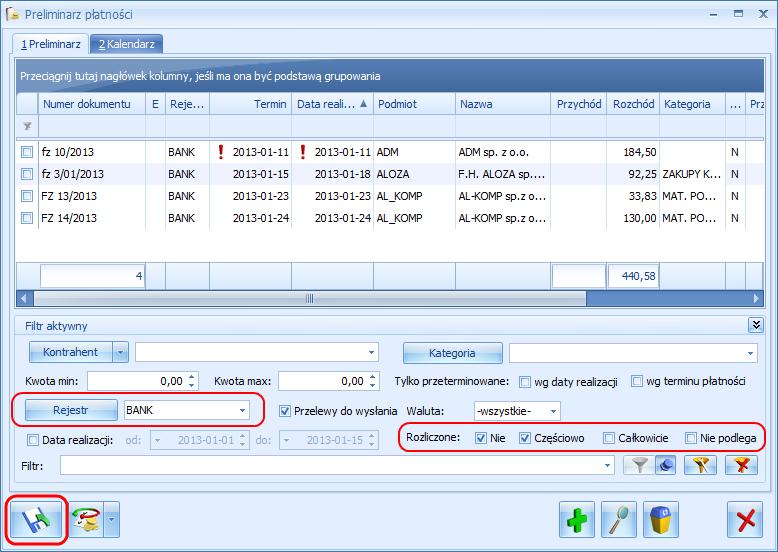
Task: Toggle the filter pin icon
Action: pos(665,465)
